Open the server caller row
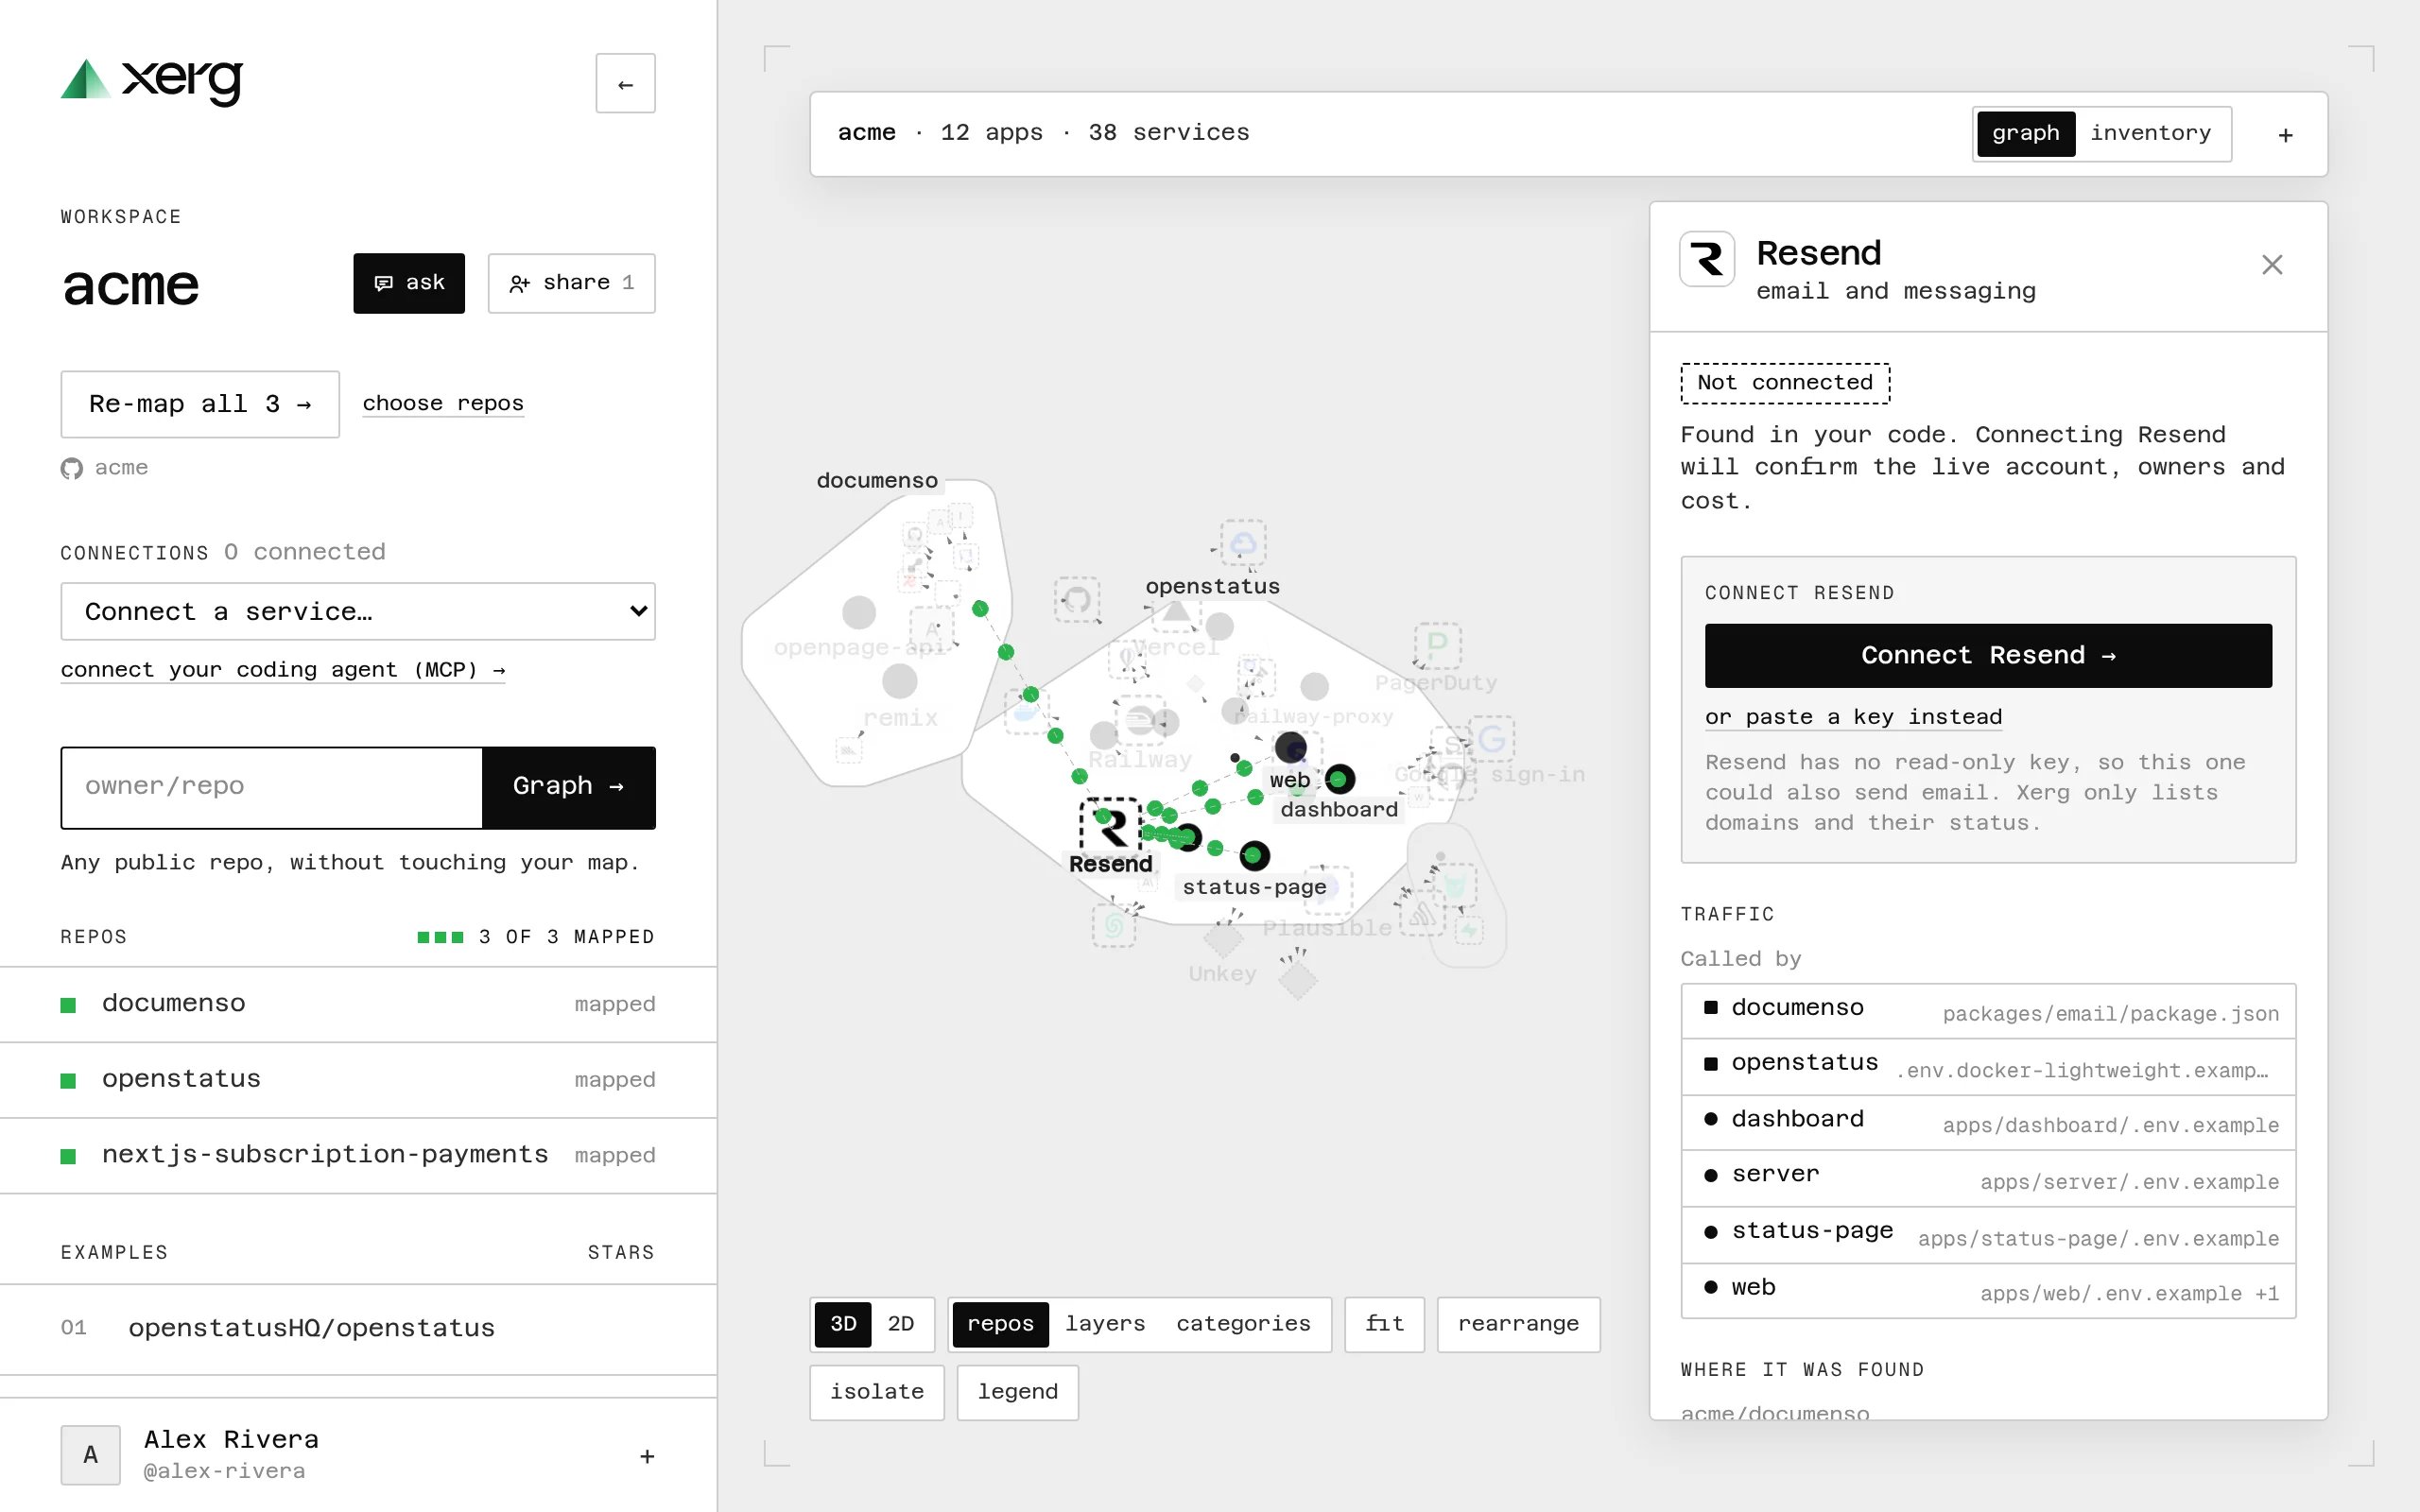This screenshot has width=2420, height=1512. pos(1988,1179)
